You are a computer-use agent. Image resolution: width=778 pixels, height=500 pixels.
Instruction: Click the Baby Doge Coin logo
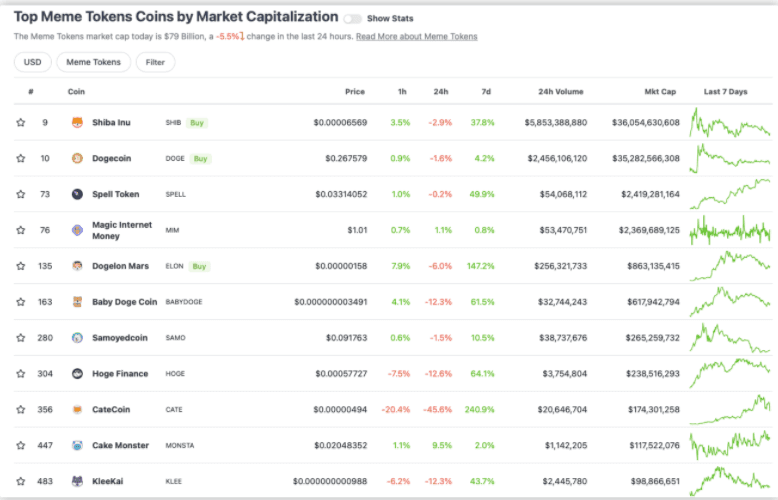point(77,302)
